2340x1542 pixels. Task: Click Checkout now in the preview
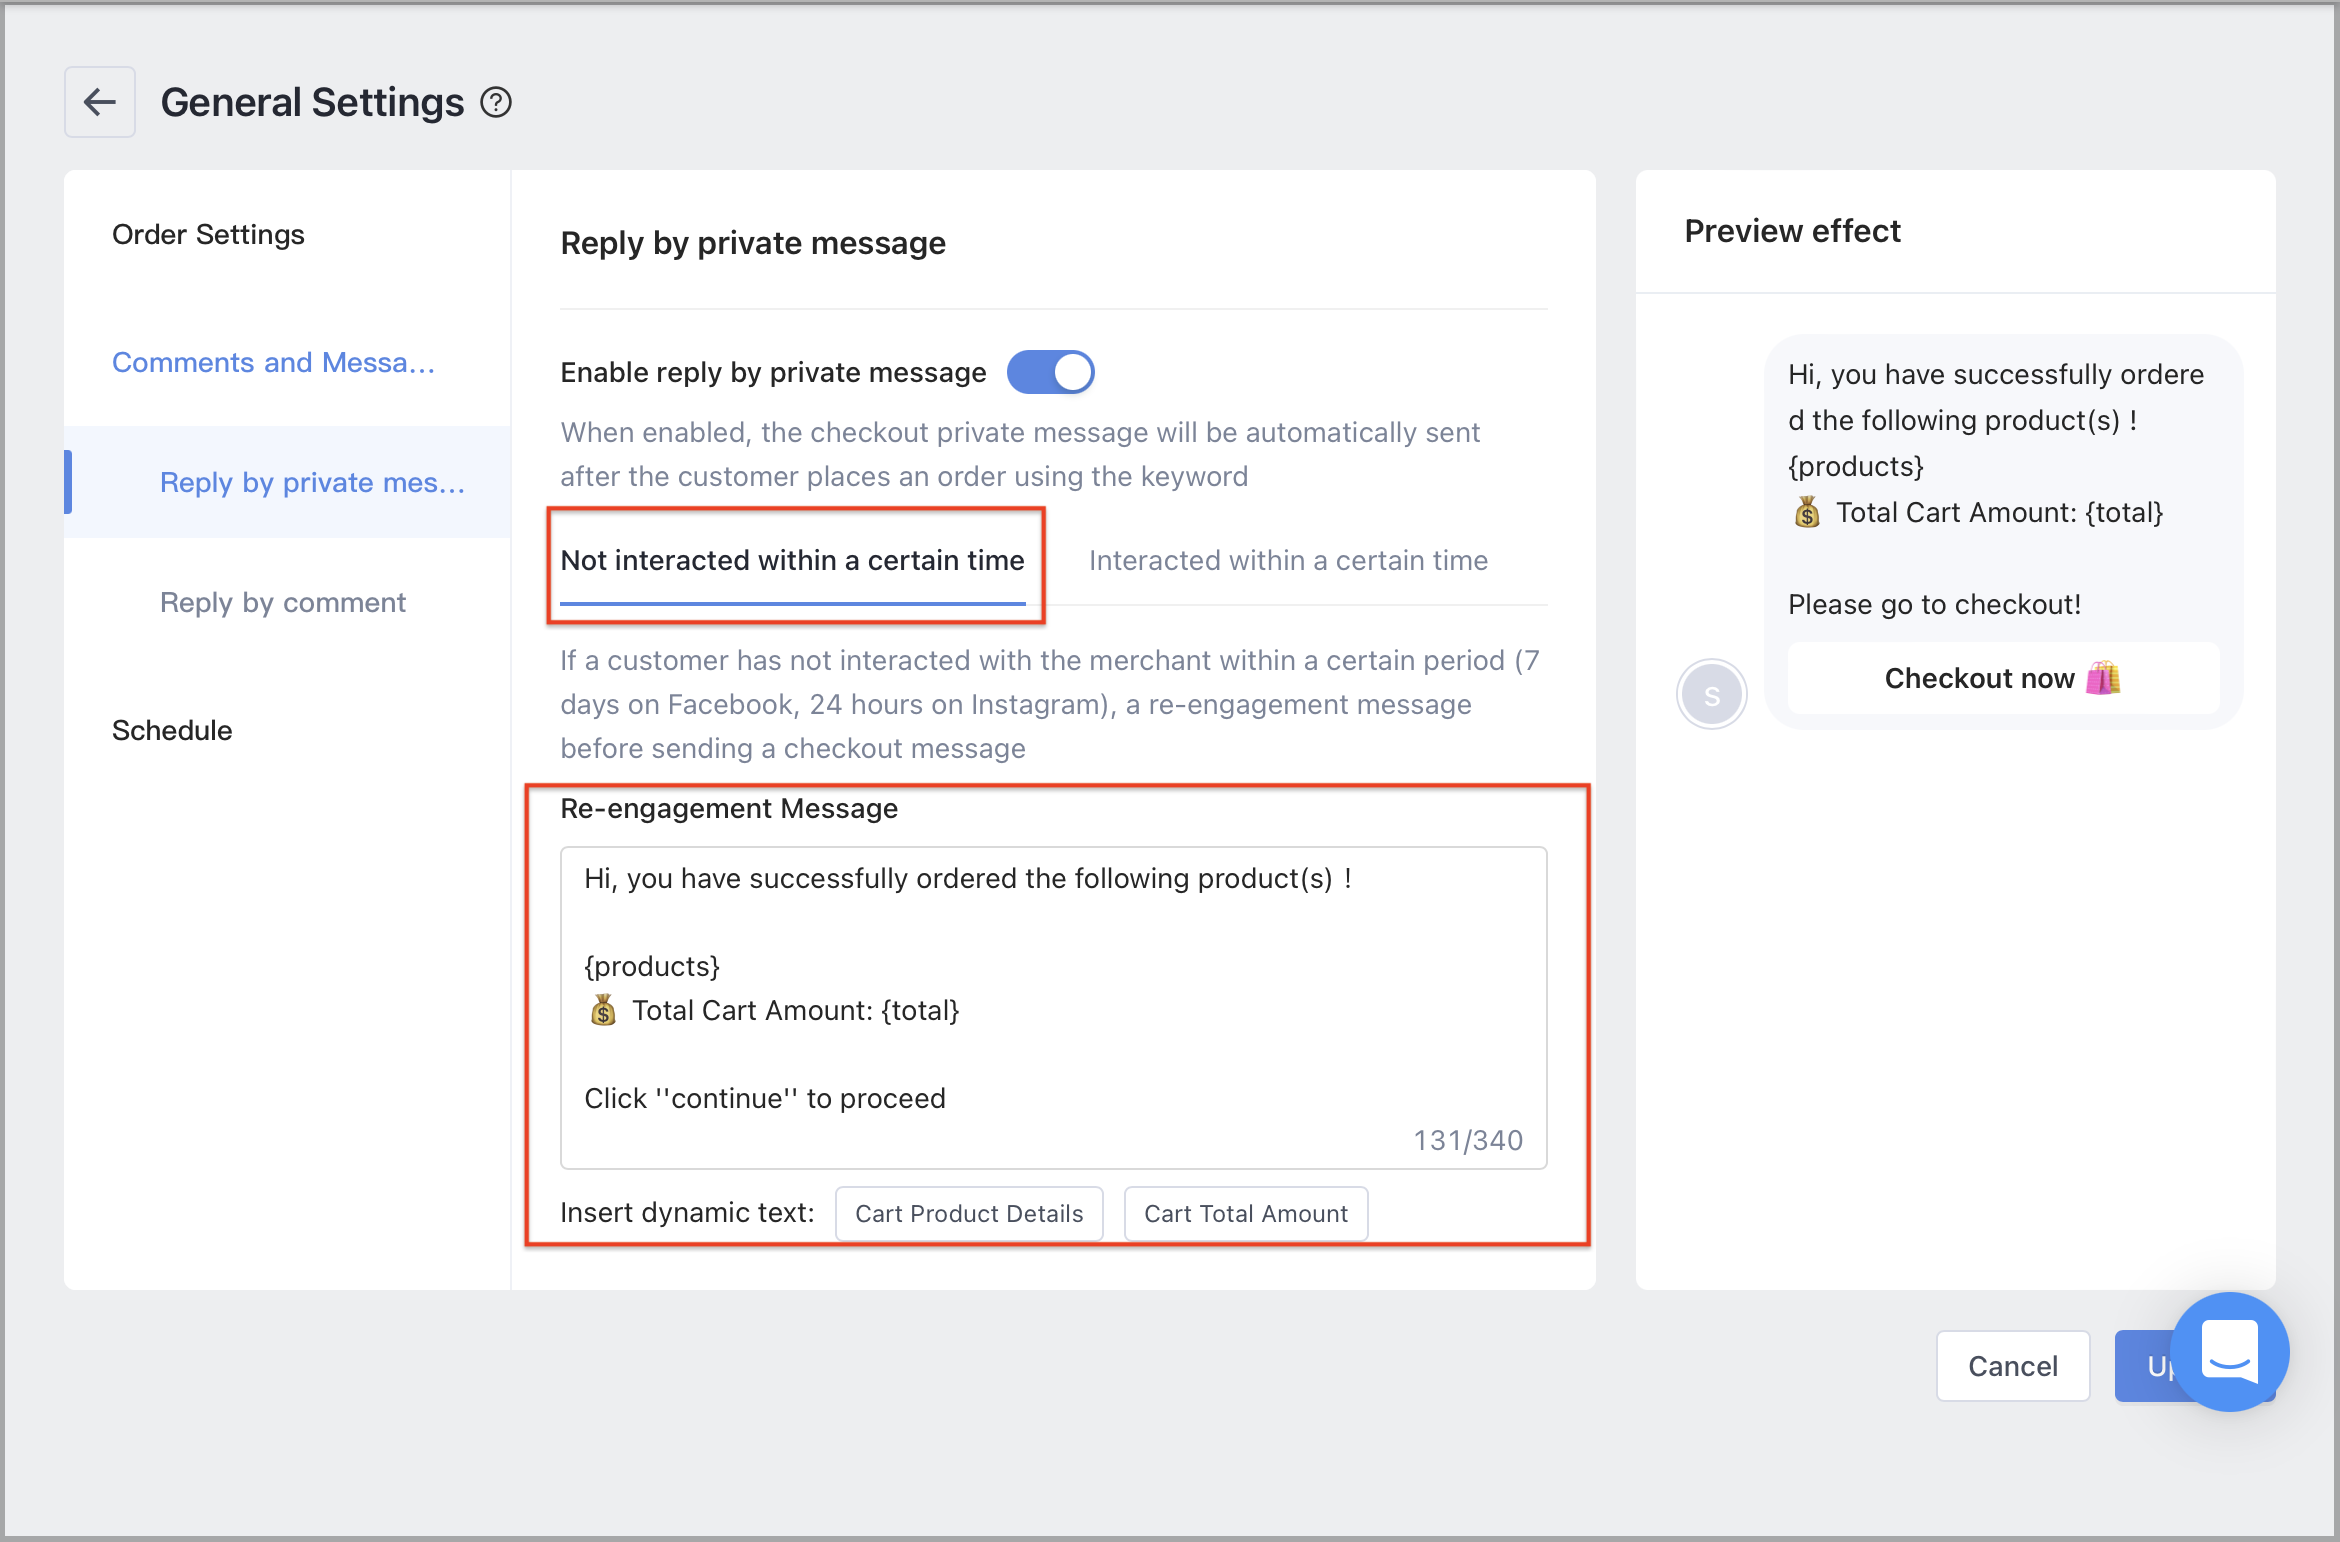coord(2003,678)
